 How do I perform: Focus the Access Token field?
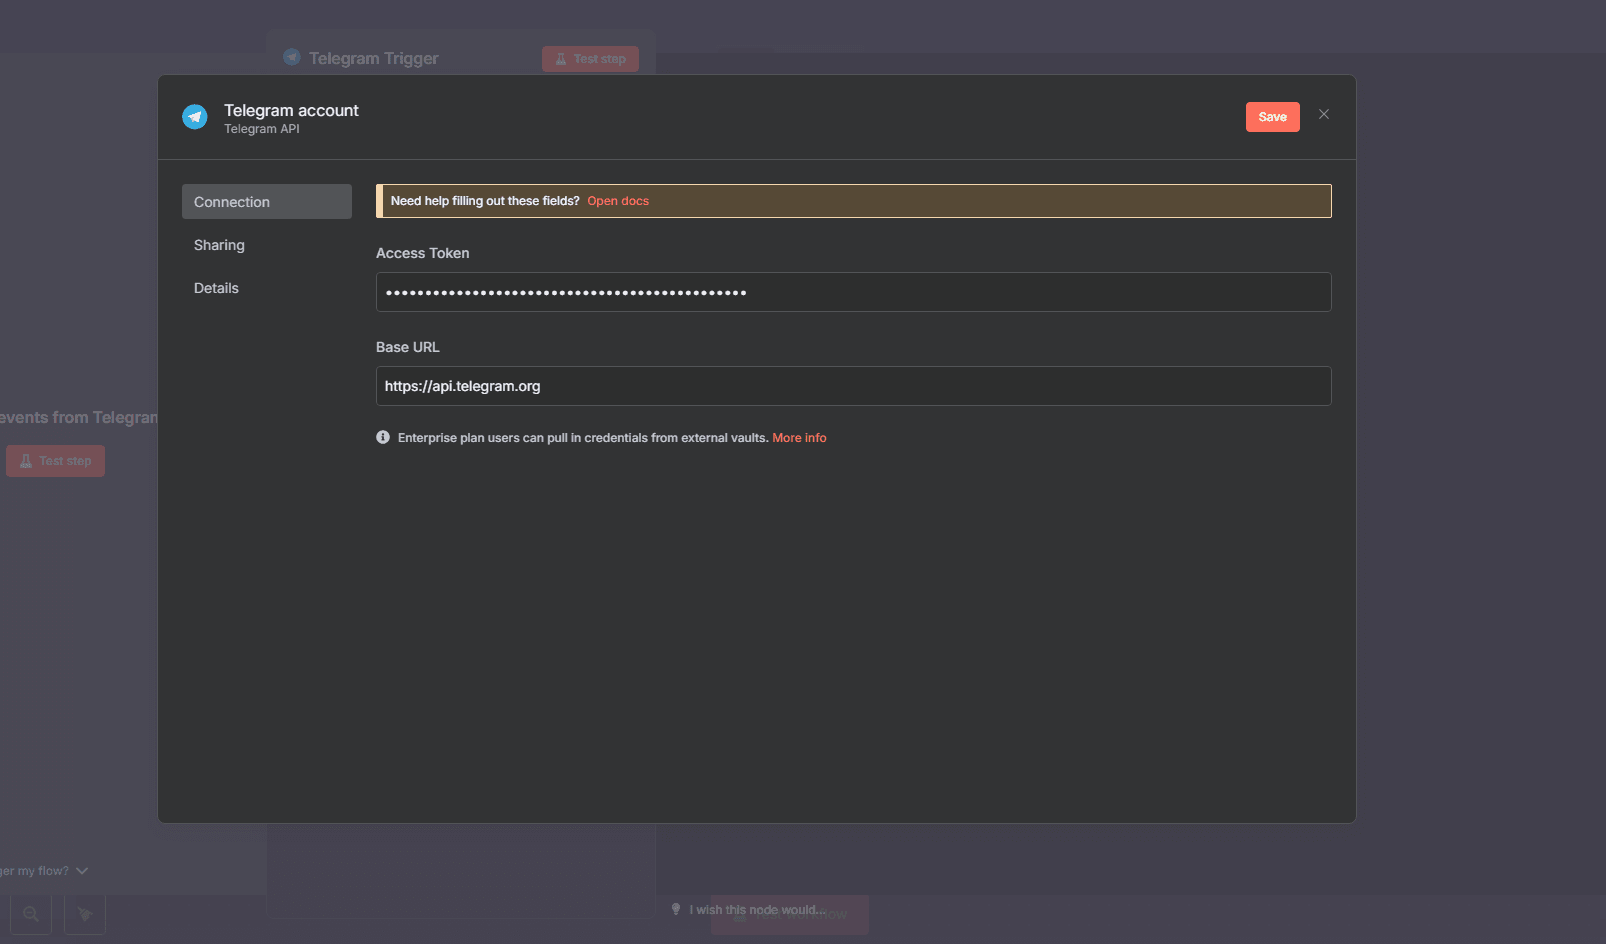pyautogui.click(x=853, y=292)
